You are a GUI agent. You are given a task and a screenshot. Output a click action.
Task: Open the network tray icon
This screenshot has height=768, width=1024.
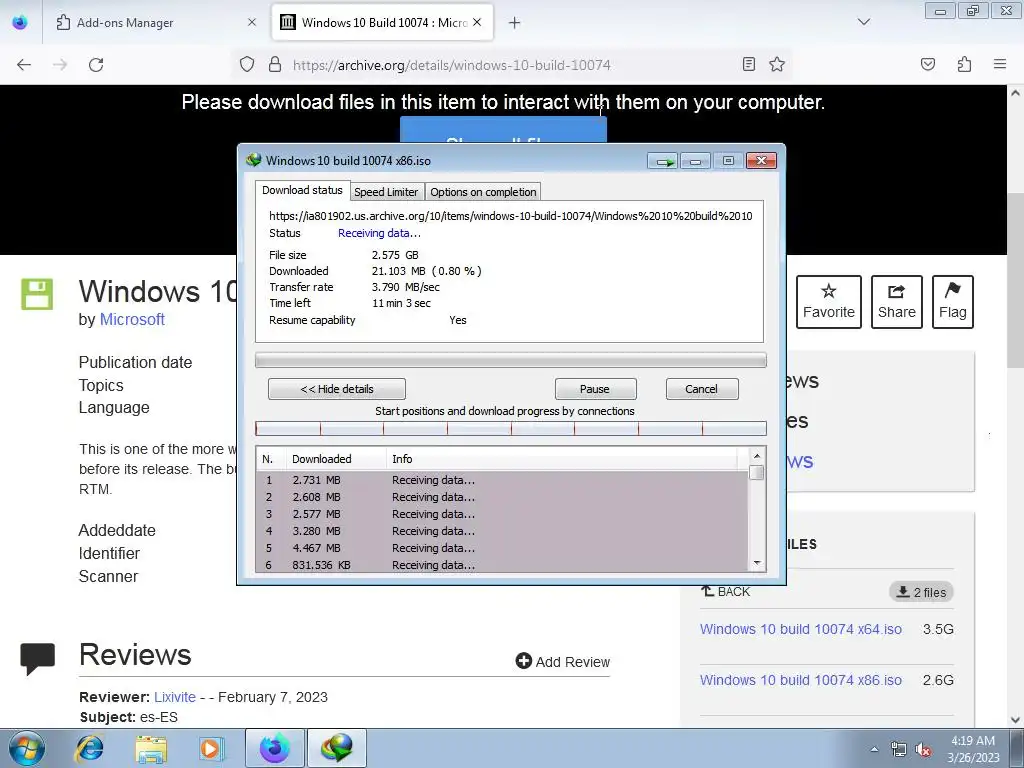point(899,750)
